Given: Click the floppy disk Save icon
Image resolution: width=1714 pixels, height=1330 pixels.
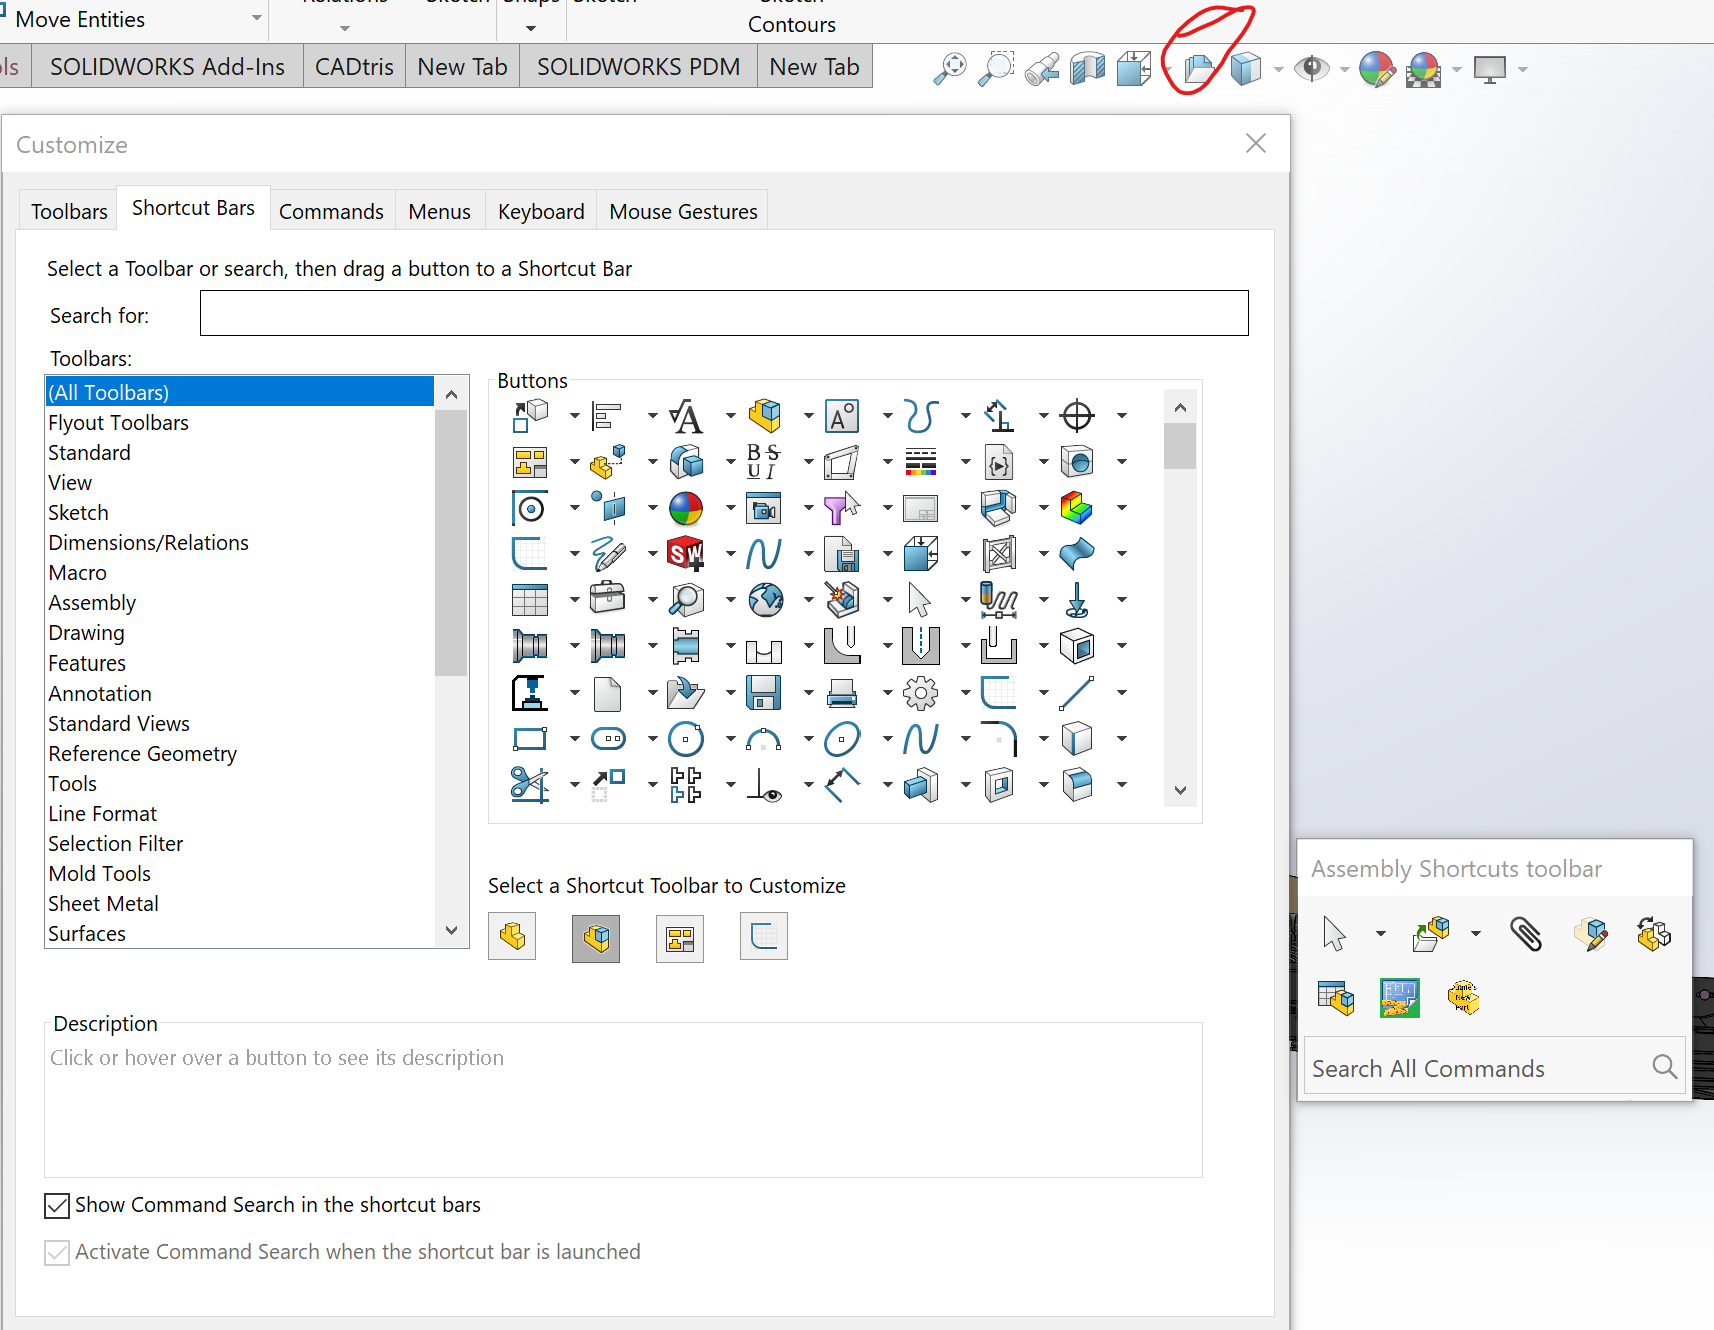Looking at the screenshot, I should pyautogui.click(x=764, y=692).
